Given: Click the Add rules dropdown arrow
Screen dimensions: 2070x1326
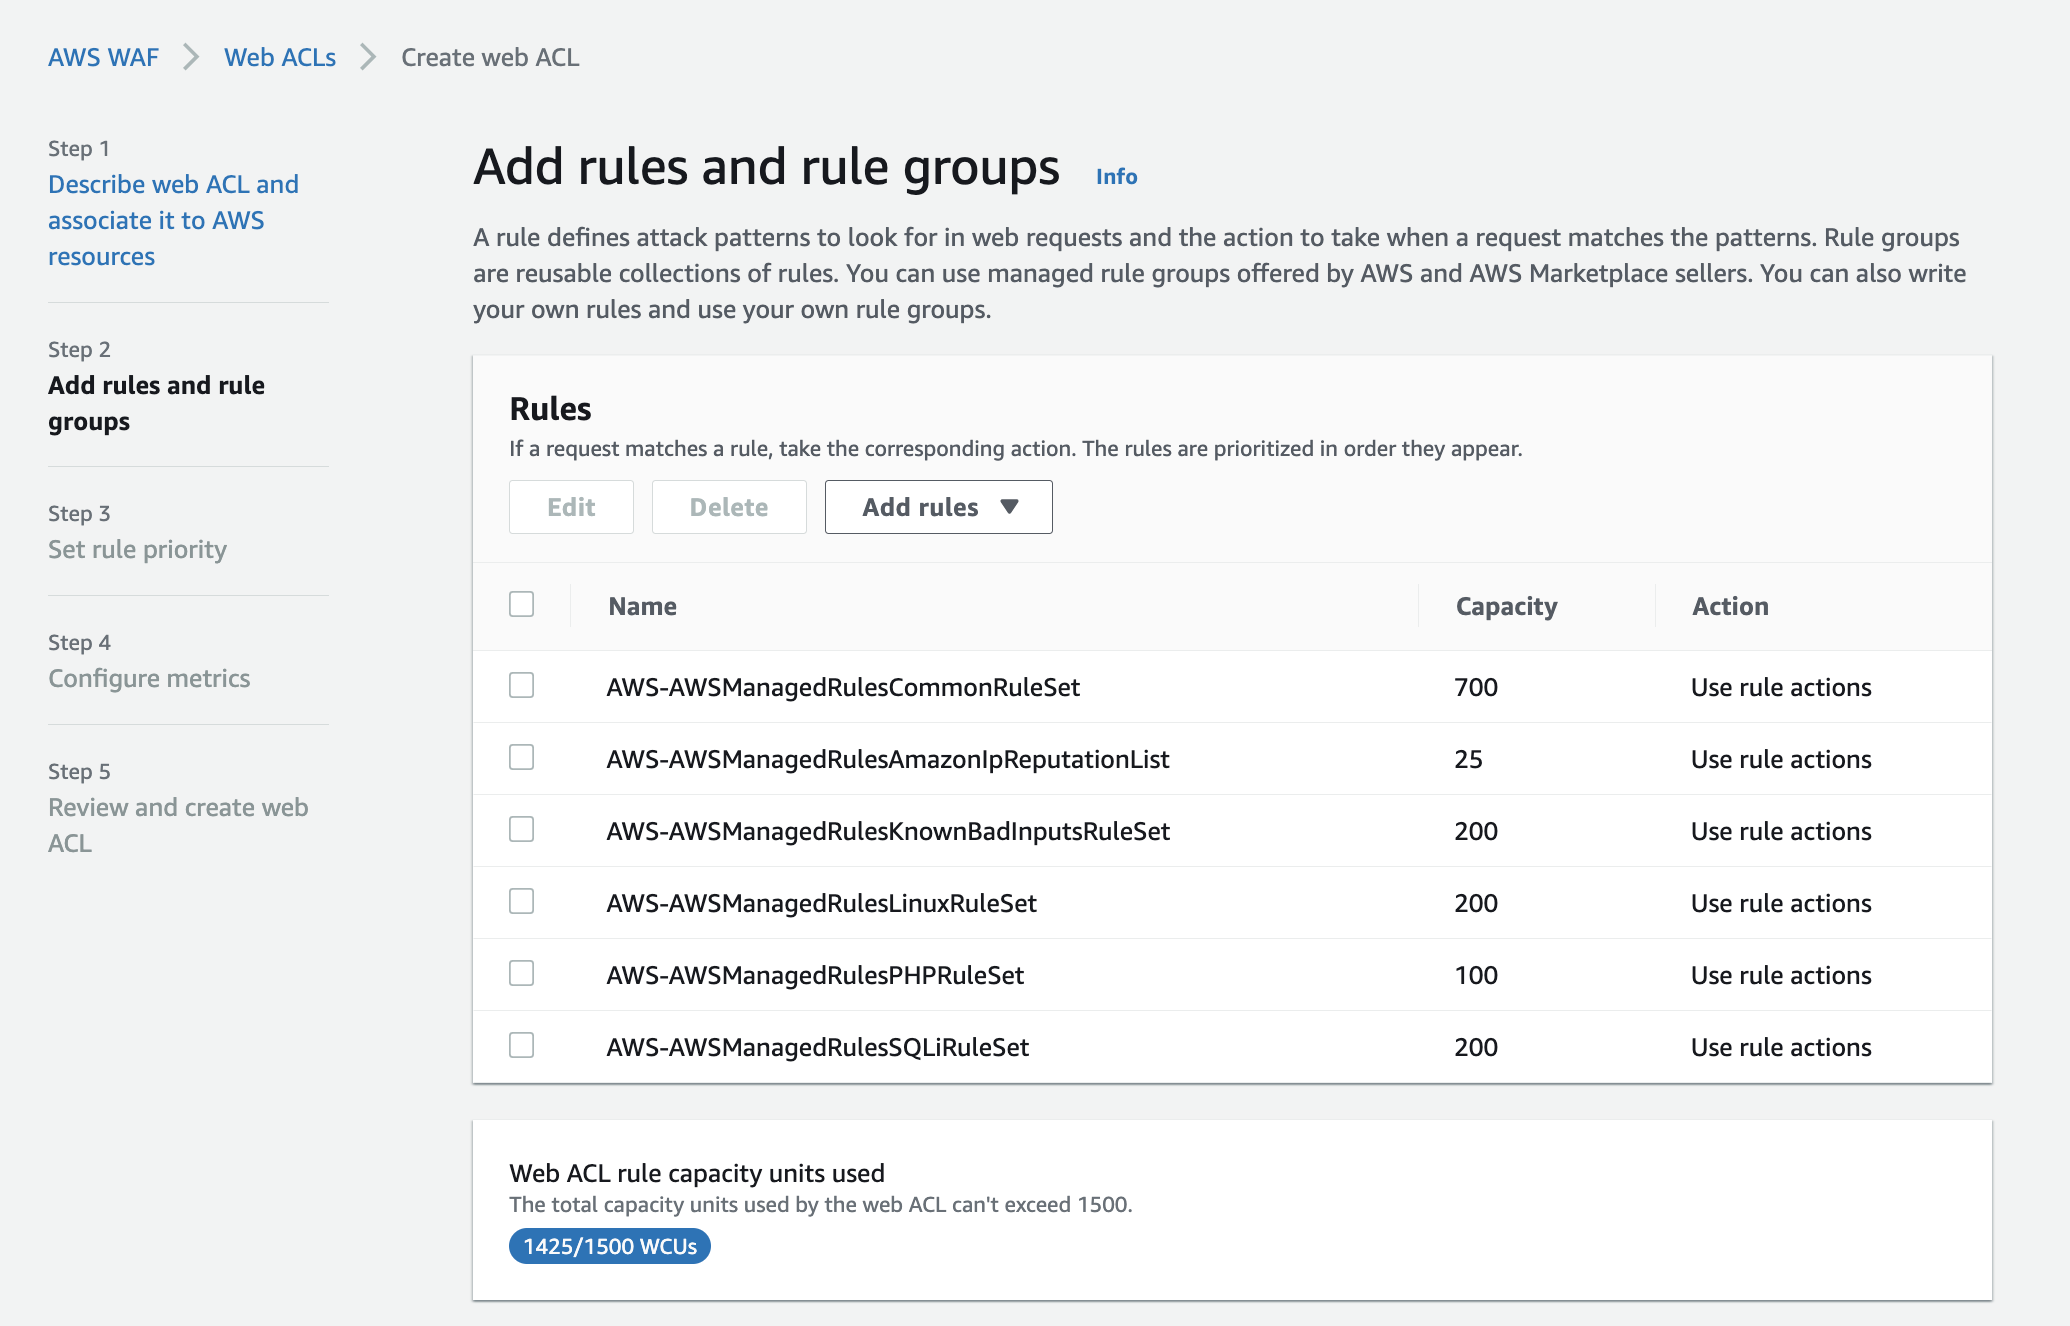Looking at the screenshot, I should click(x=1009, y=507).
